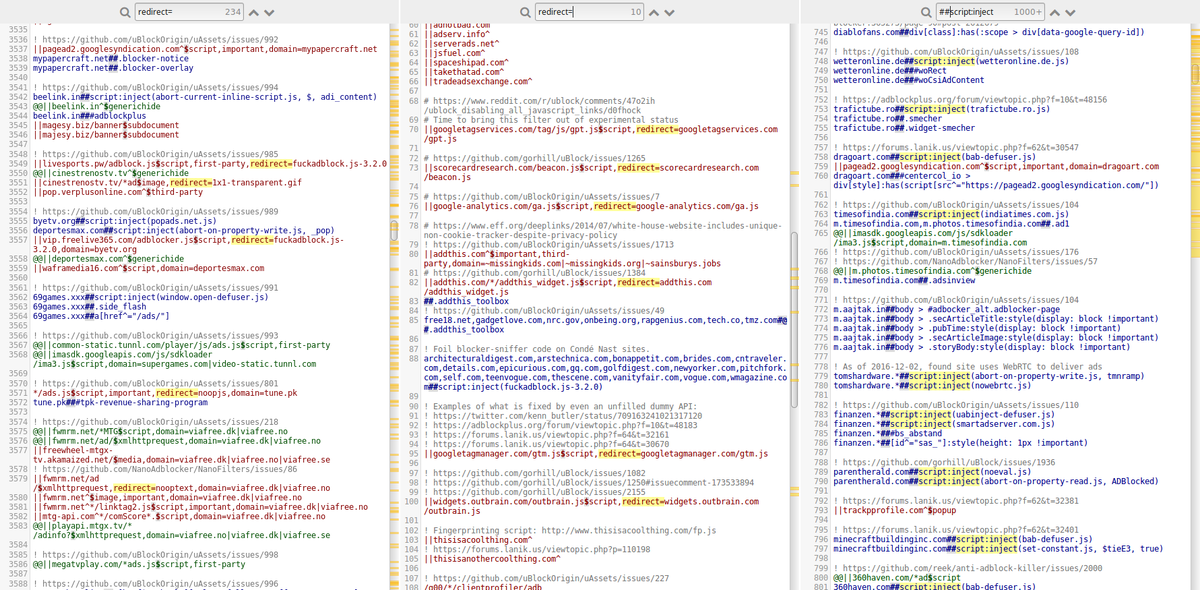Click the '||takethatad.com^' filter line

(464, 73)
